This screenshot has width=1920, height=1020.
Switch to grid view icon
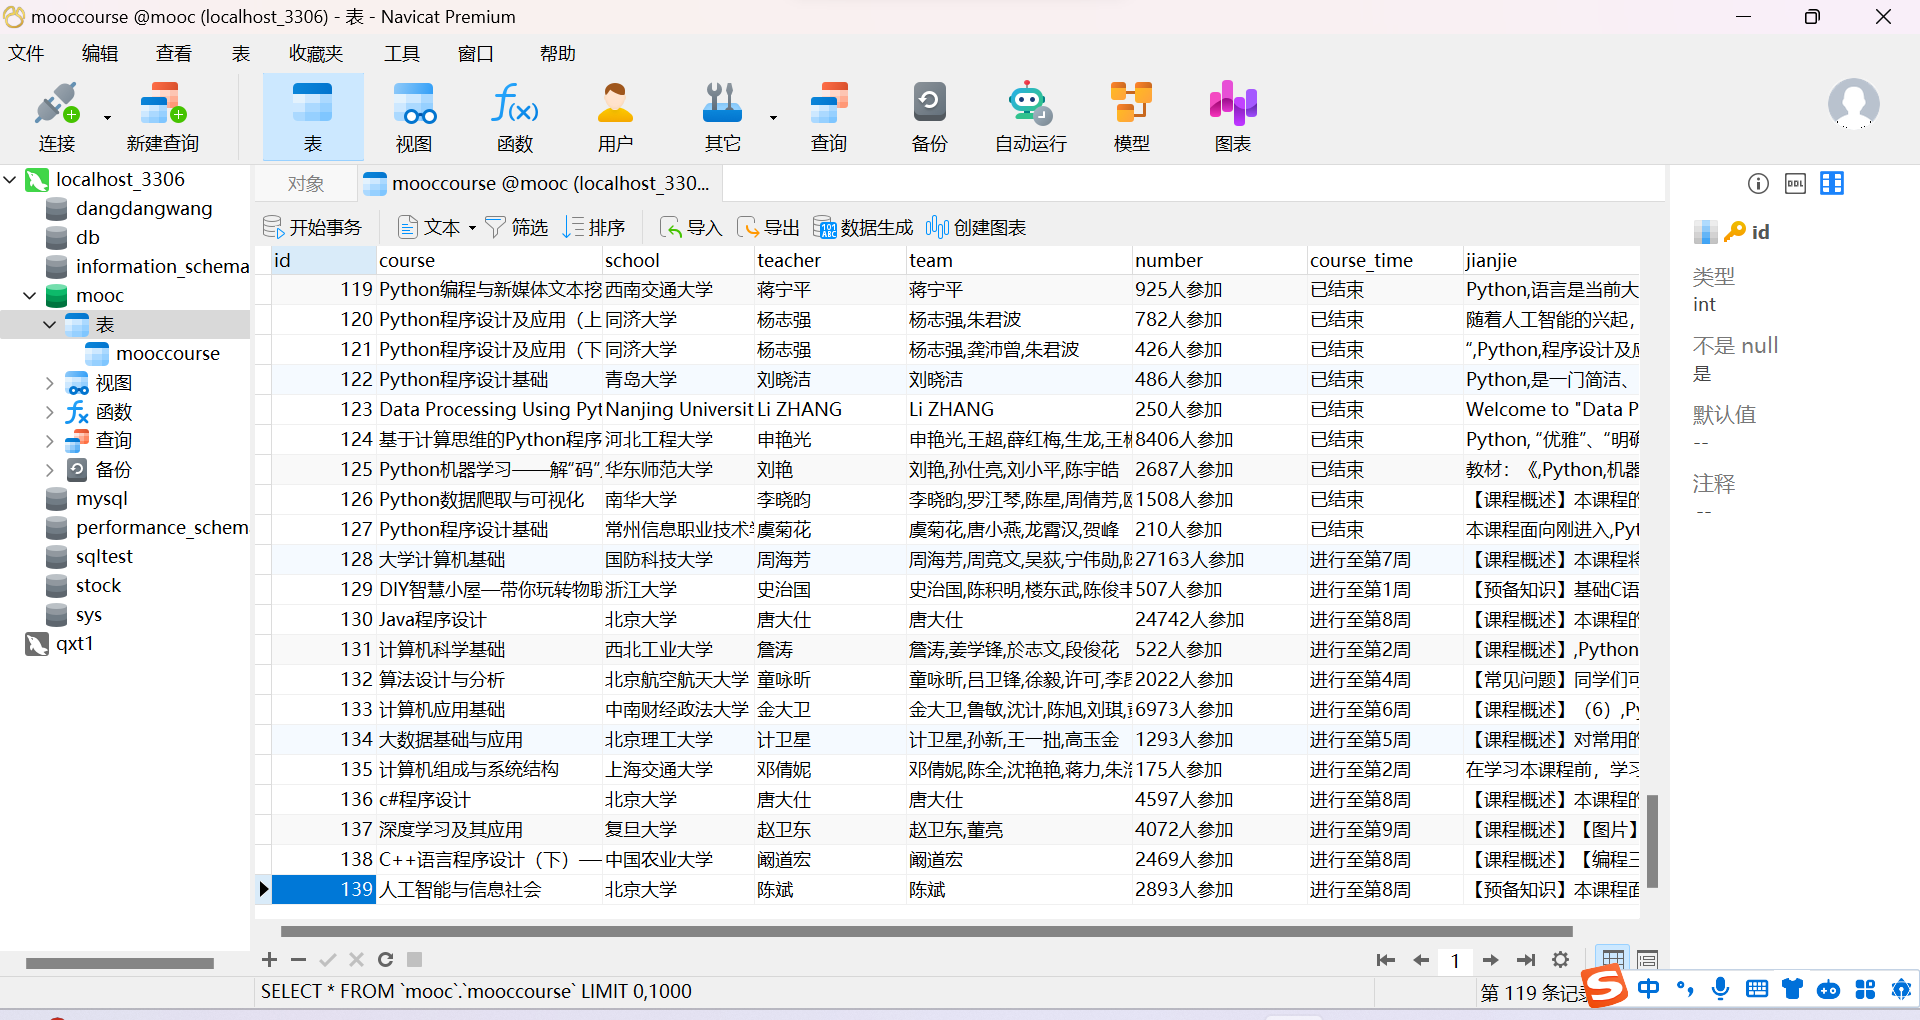click(x=1613, y=960)
